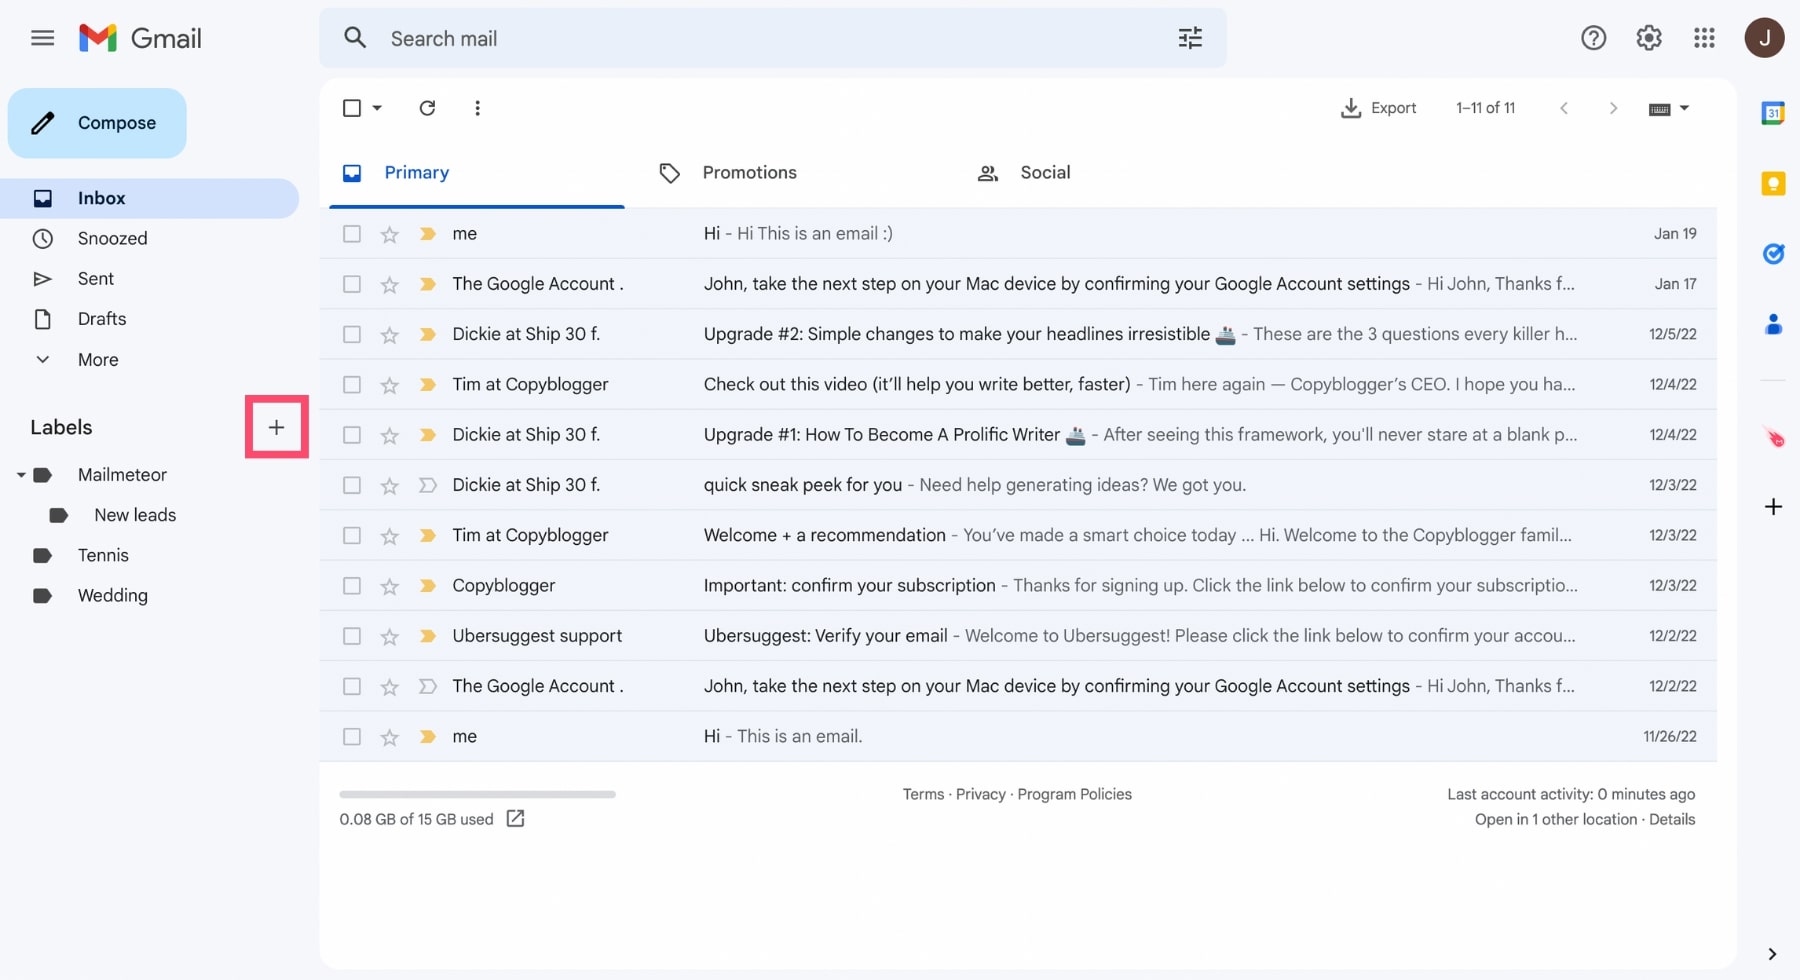
Task: Check the 'Check out this video' email checkbox
Action: pyautogui.click(x=352, y=384)
